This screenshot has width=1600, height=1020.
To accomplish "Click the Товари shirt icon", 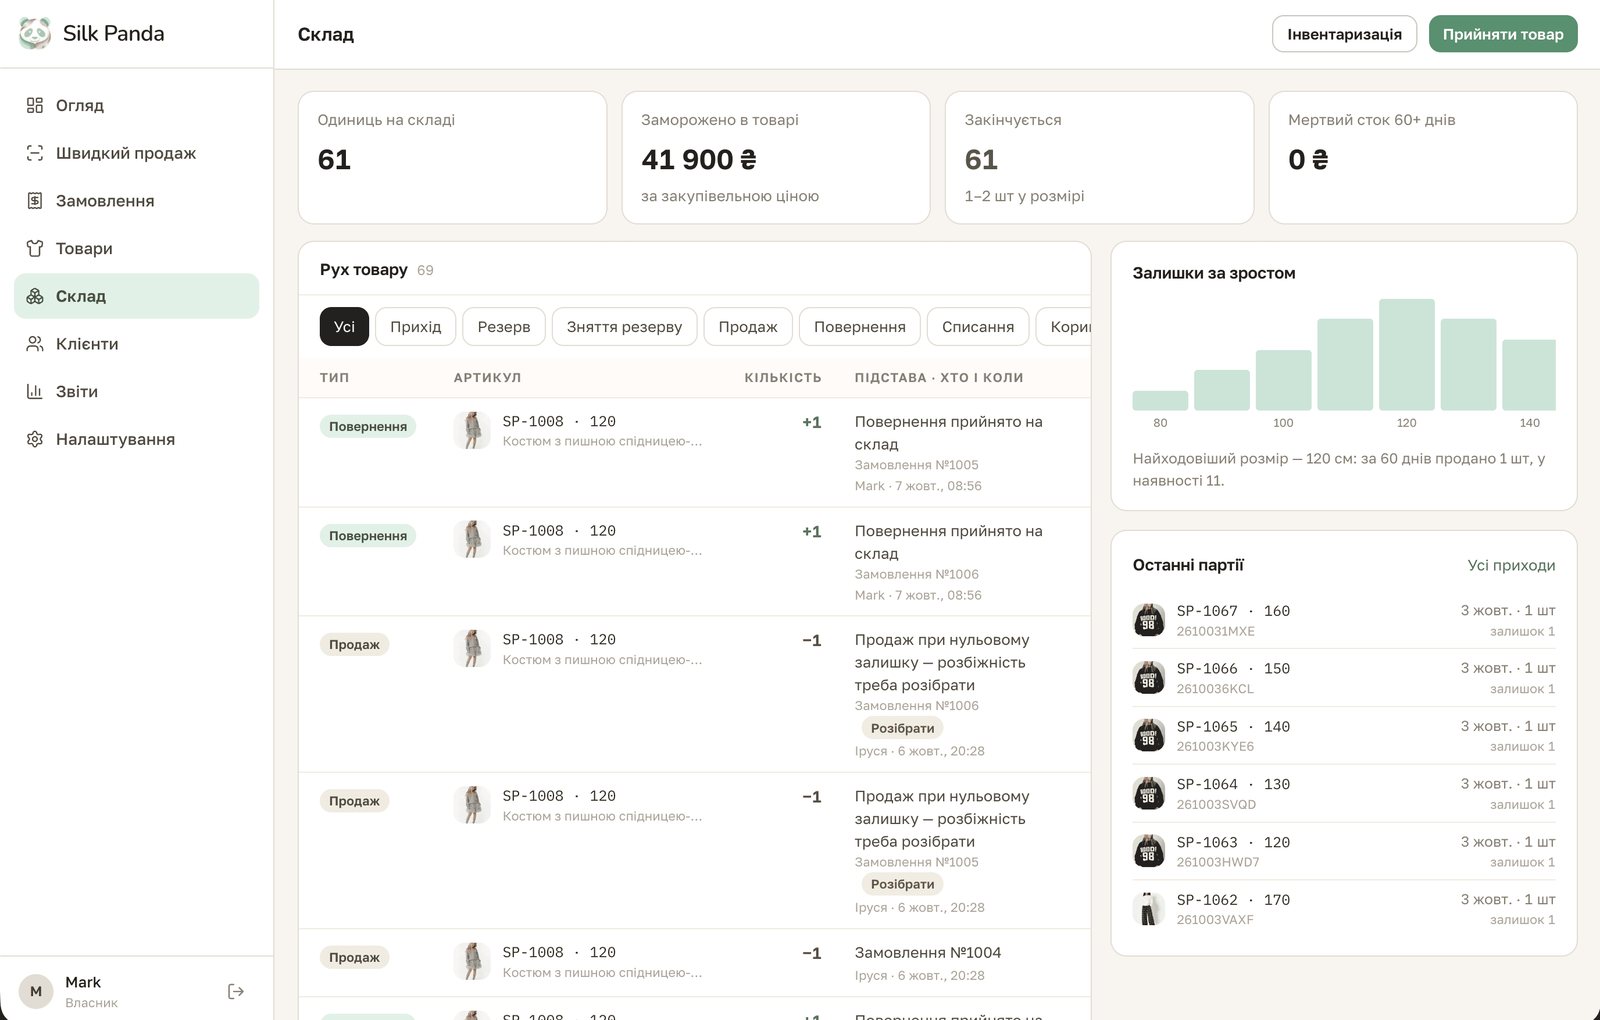I will point(35,248).
